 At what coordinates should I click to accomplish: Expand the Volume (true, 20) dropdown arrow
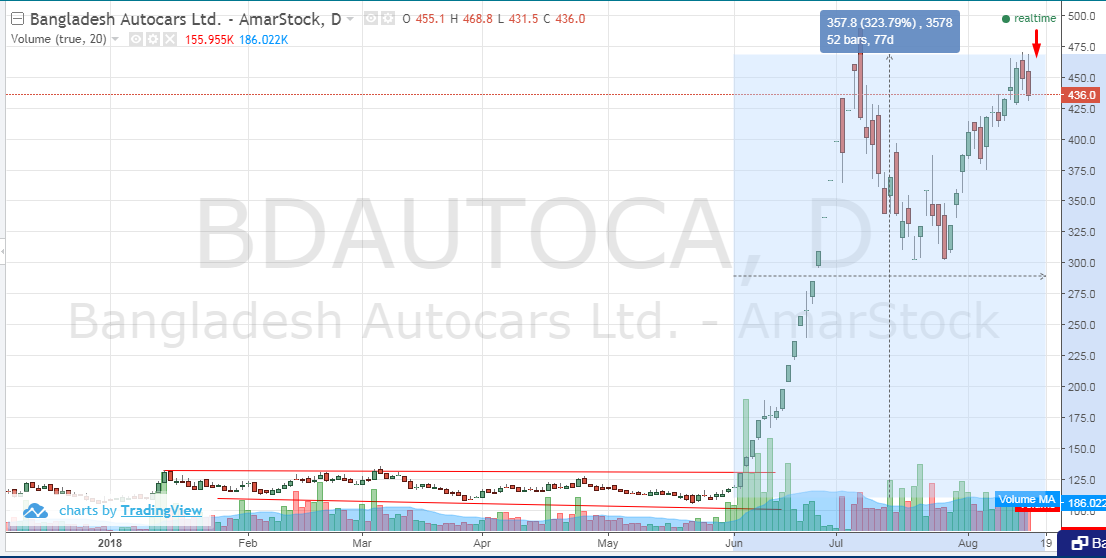click(x=116, y=40)
